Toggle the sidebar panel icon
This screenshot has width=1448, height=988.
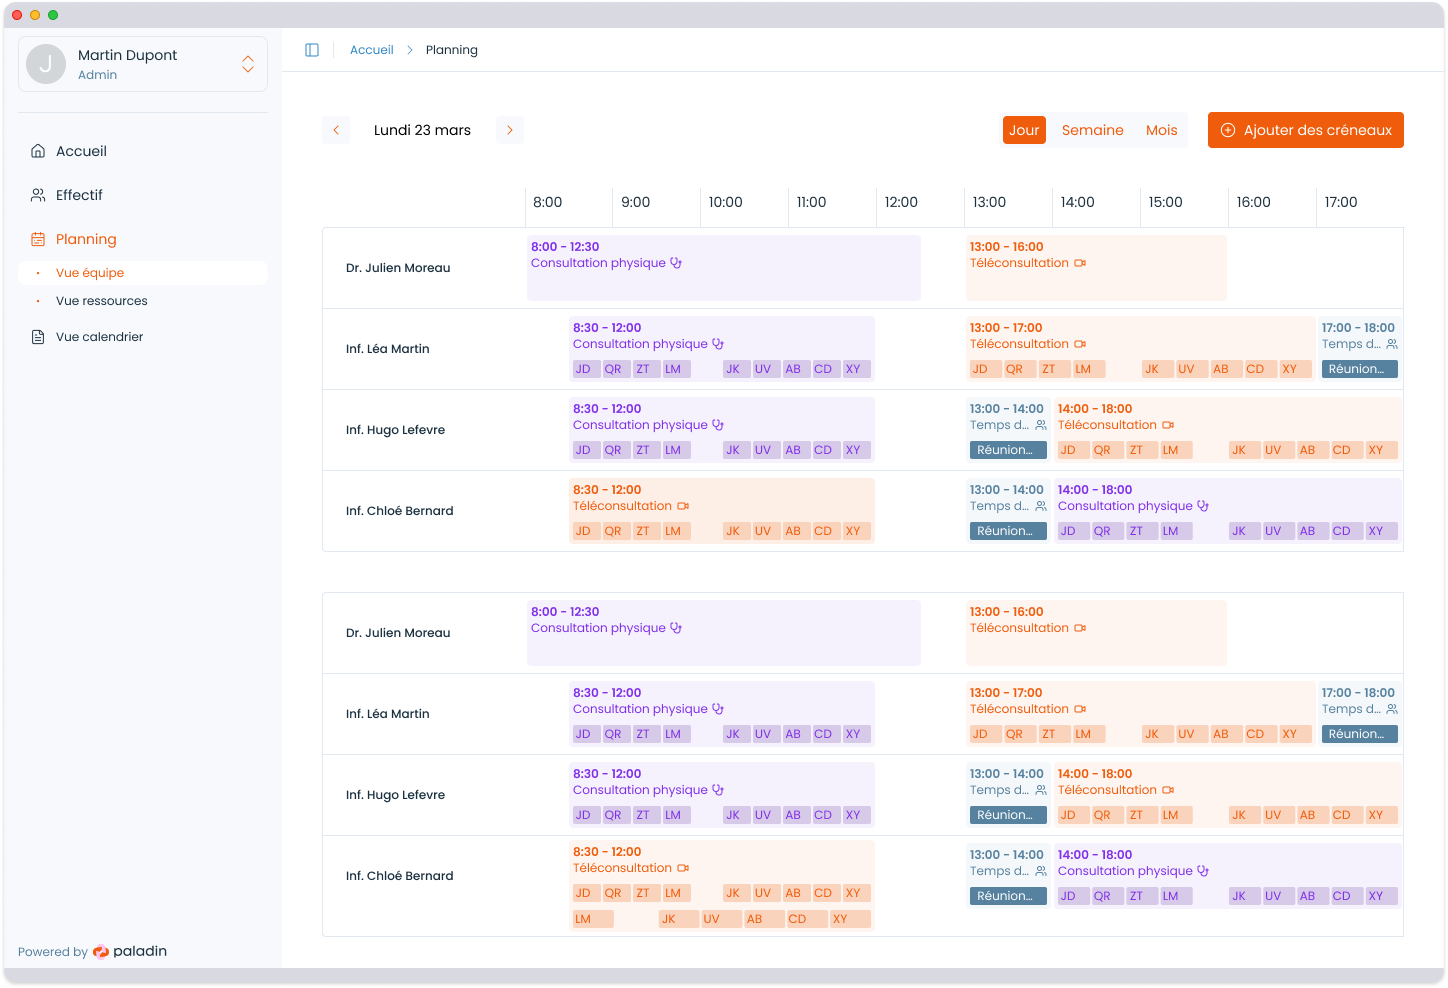click(312, 50)
